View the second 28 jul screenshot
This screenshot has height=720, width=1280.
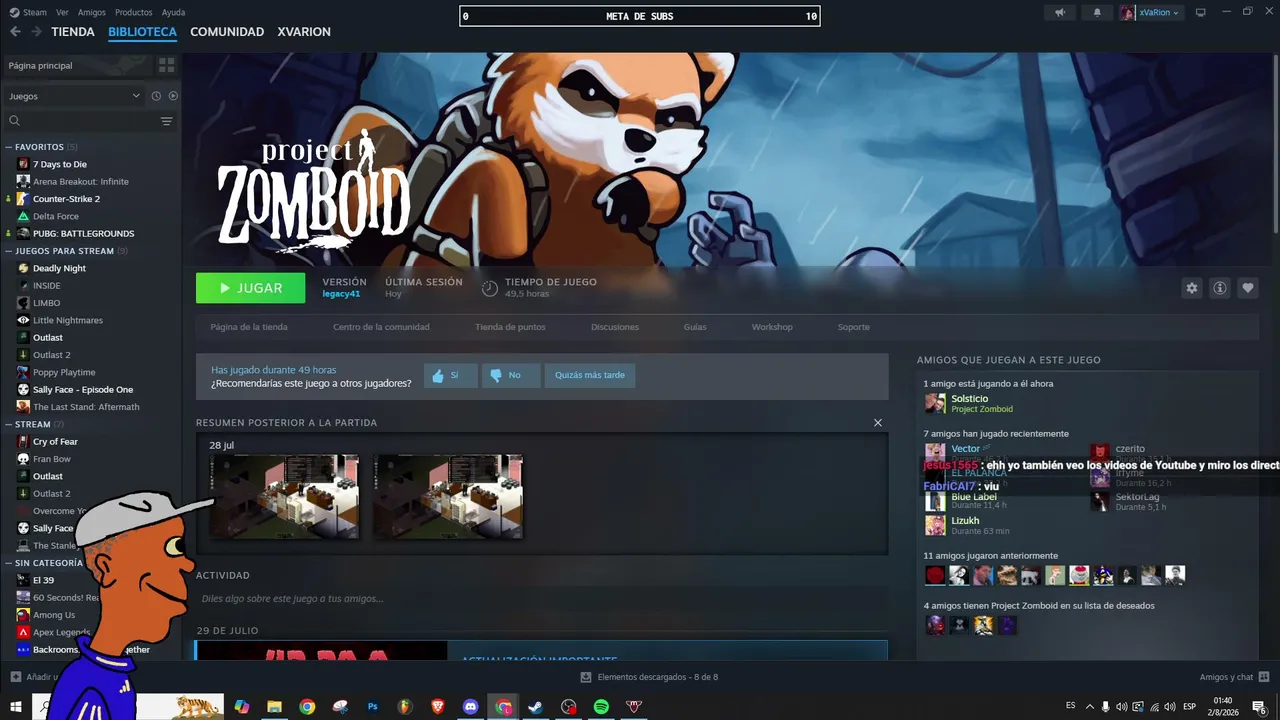(x=448, y=497)
